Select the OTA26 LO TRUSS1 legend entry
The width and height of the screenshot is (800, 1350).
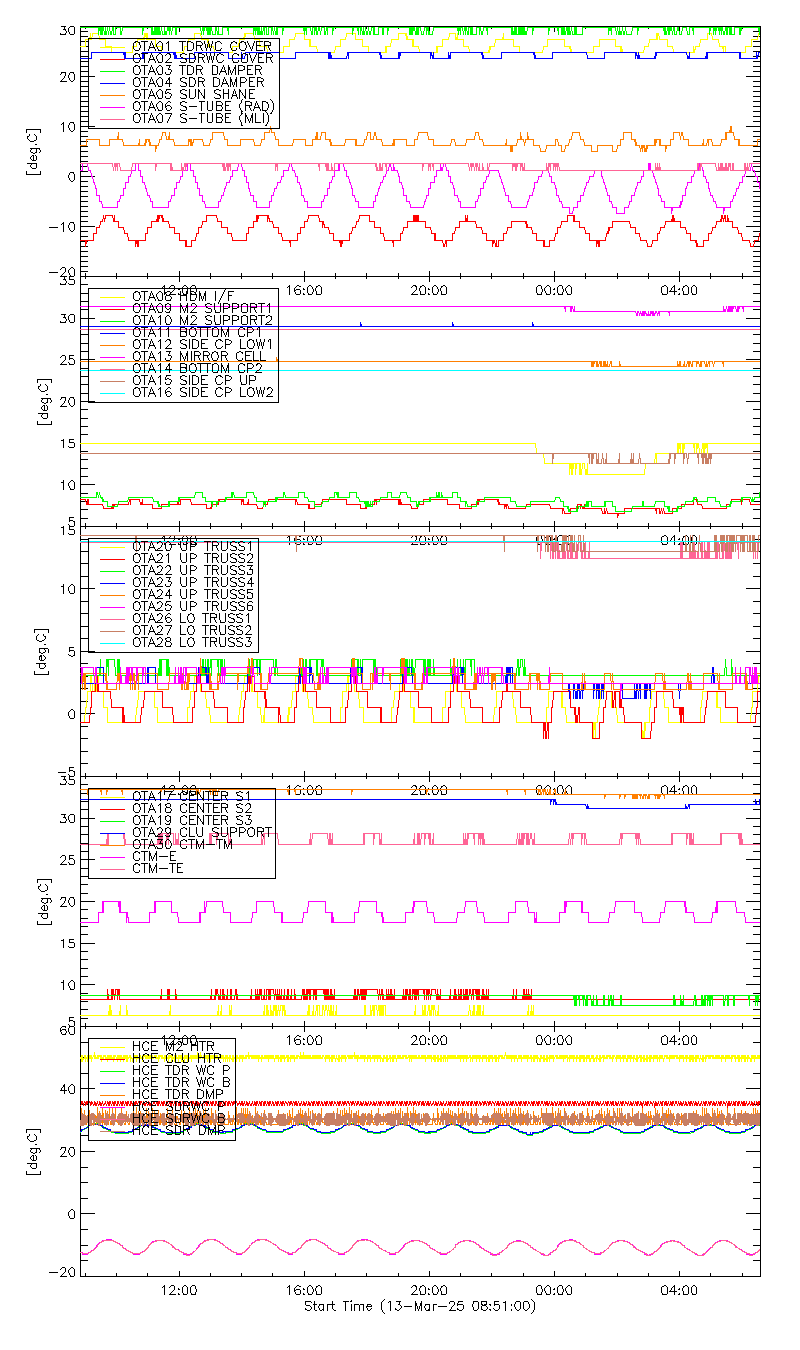click(x=193, y=617)
